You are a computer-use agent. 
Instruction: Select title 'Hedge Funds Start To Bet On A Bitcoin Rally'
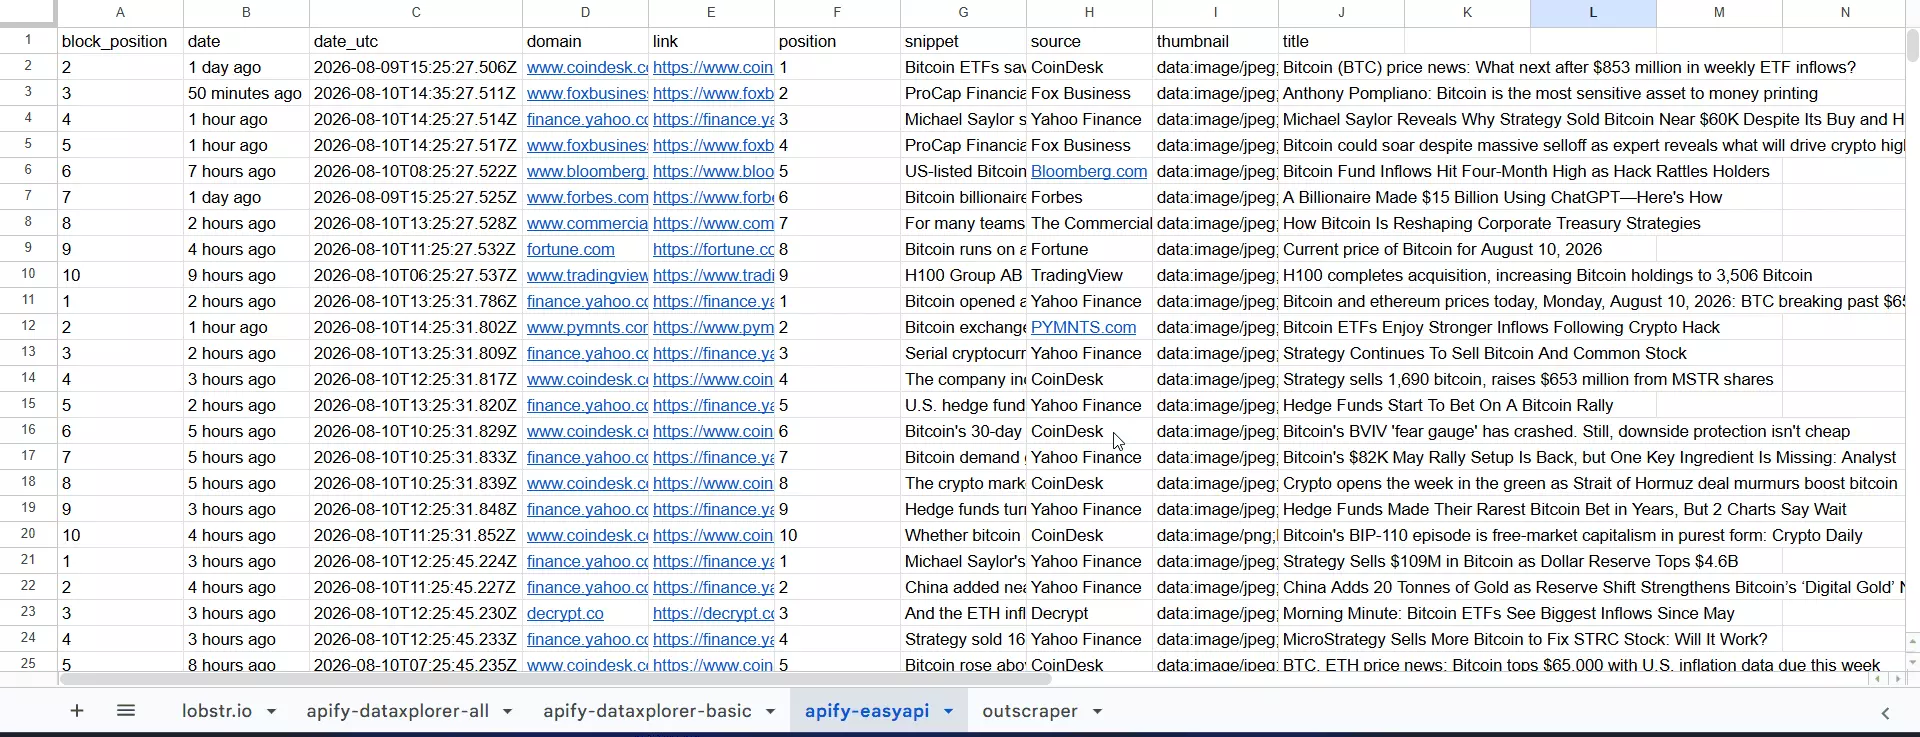(1448, 405)
